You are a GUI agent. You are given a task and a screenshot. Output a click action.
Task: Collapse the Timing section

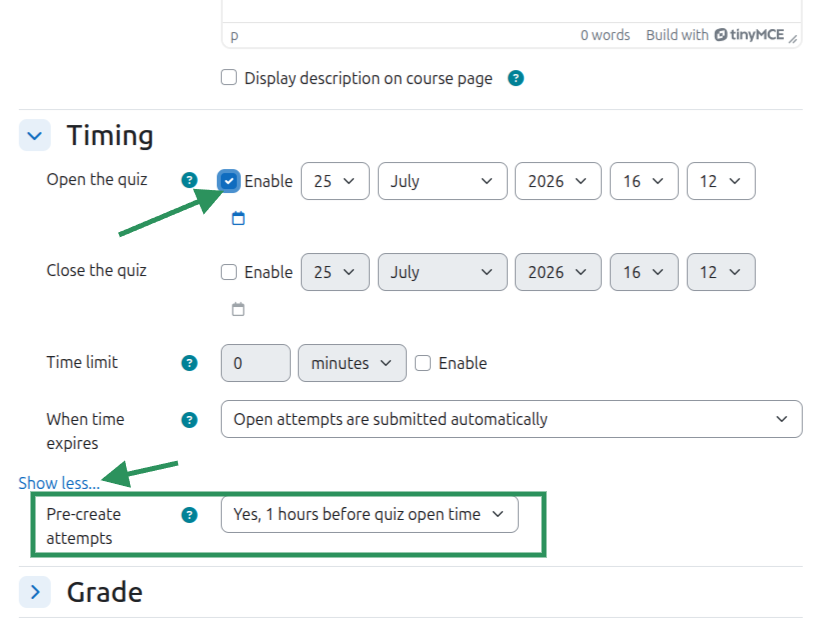point(35,135)
